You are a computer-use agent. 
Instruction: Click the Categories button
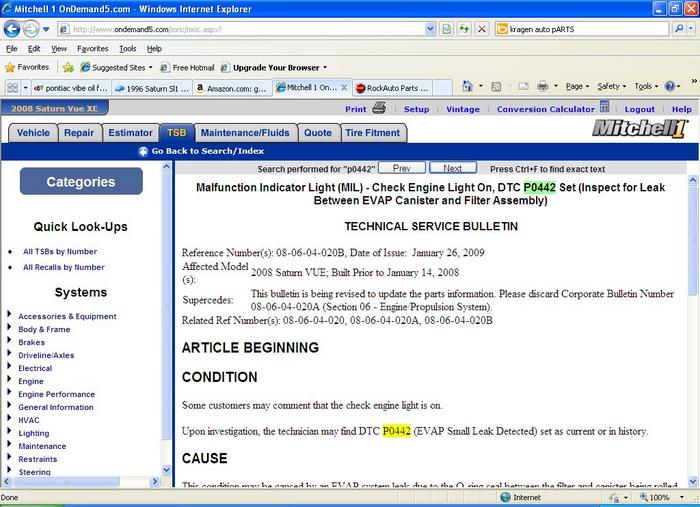tap(81, 181)
